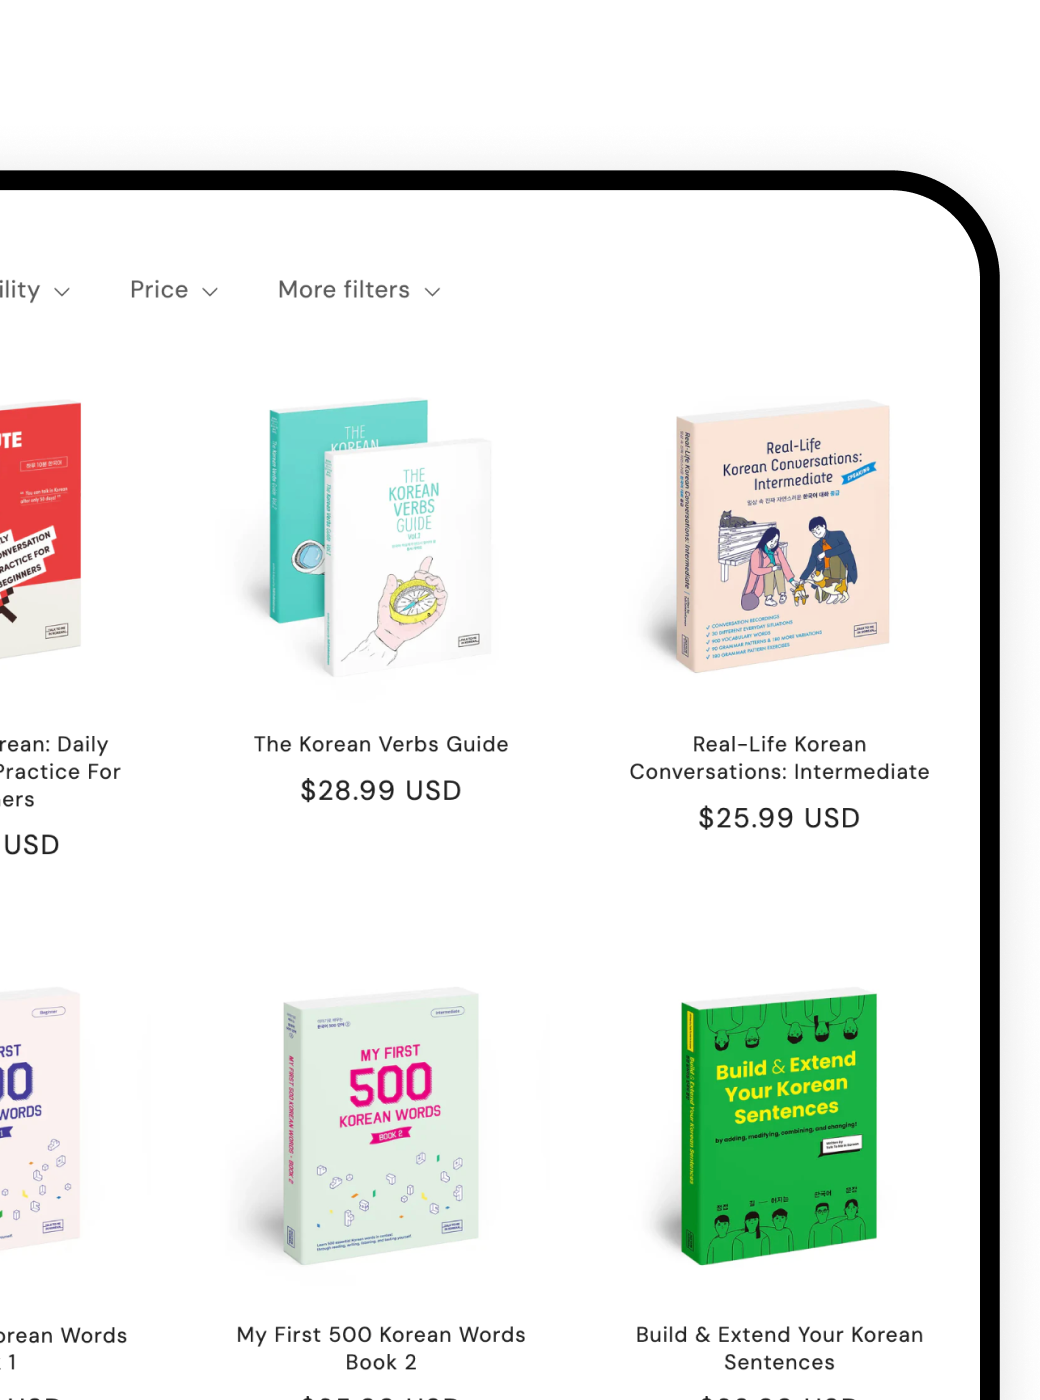Click the $25.99 USD price text
Image resolution: width=1040 pixels, height=1400 pixels.
pyautogui.click(x=780, y=818)
